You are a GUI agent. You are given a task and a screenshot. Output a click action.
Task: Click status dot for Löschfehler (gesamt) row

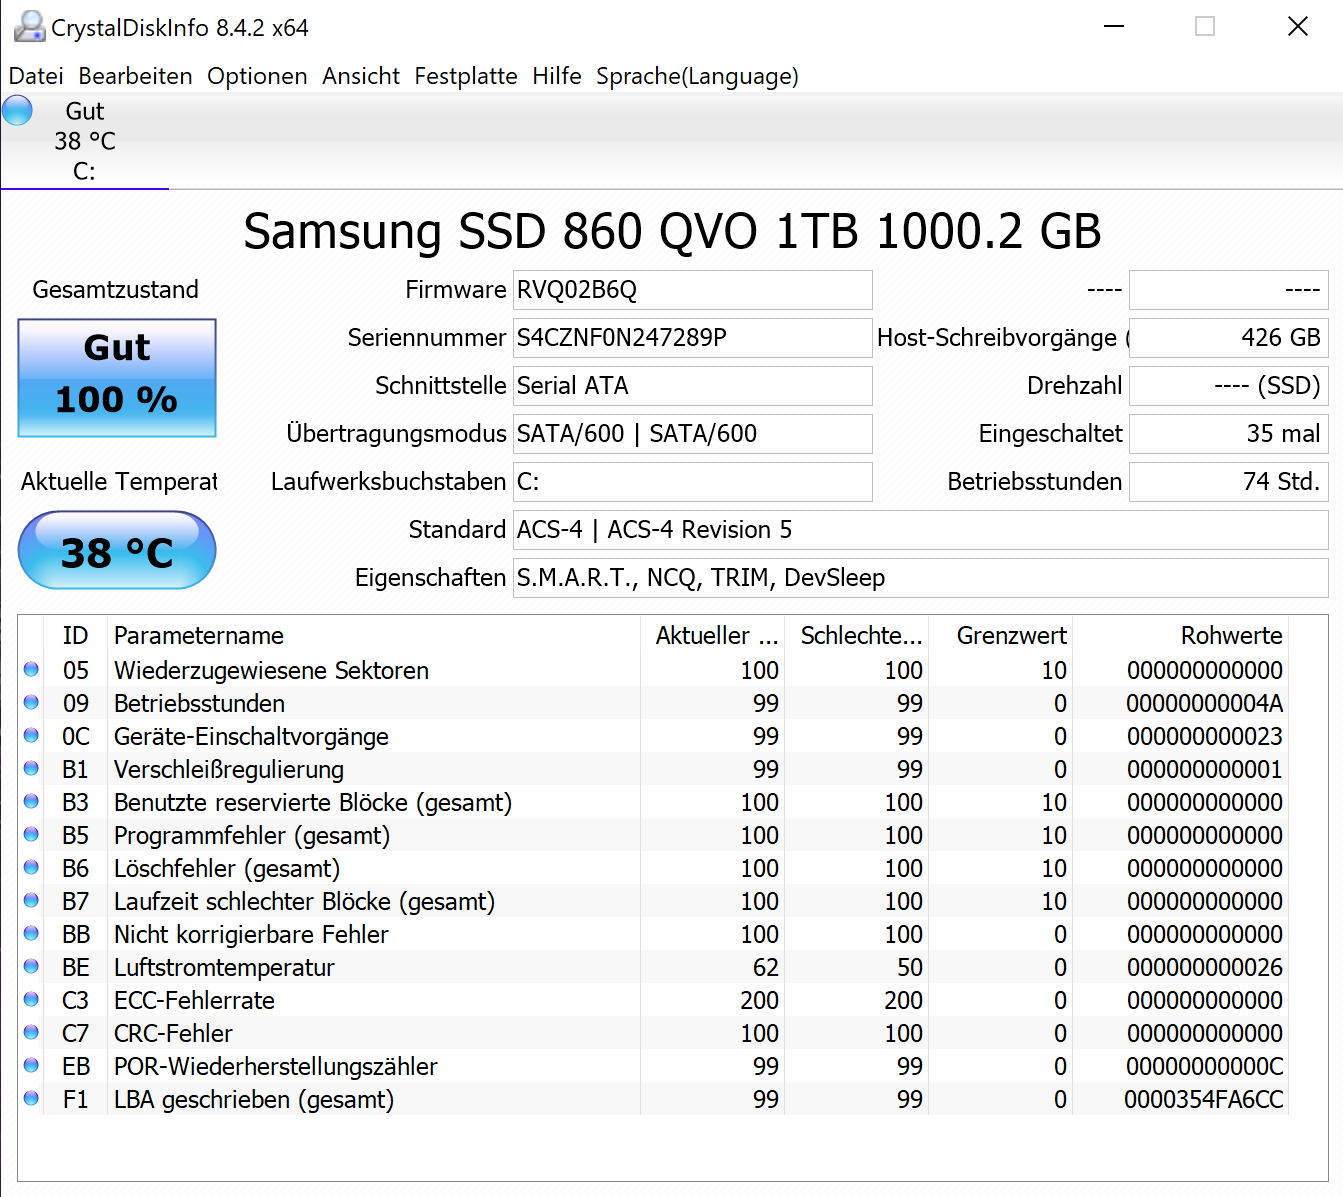coord(31,867)
